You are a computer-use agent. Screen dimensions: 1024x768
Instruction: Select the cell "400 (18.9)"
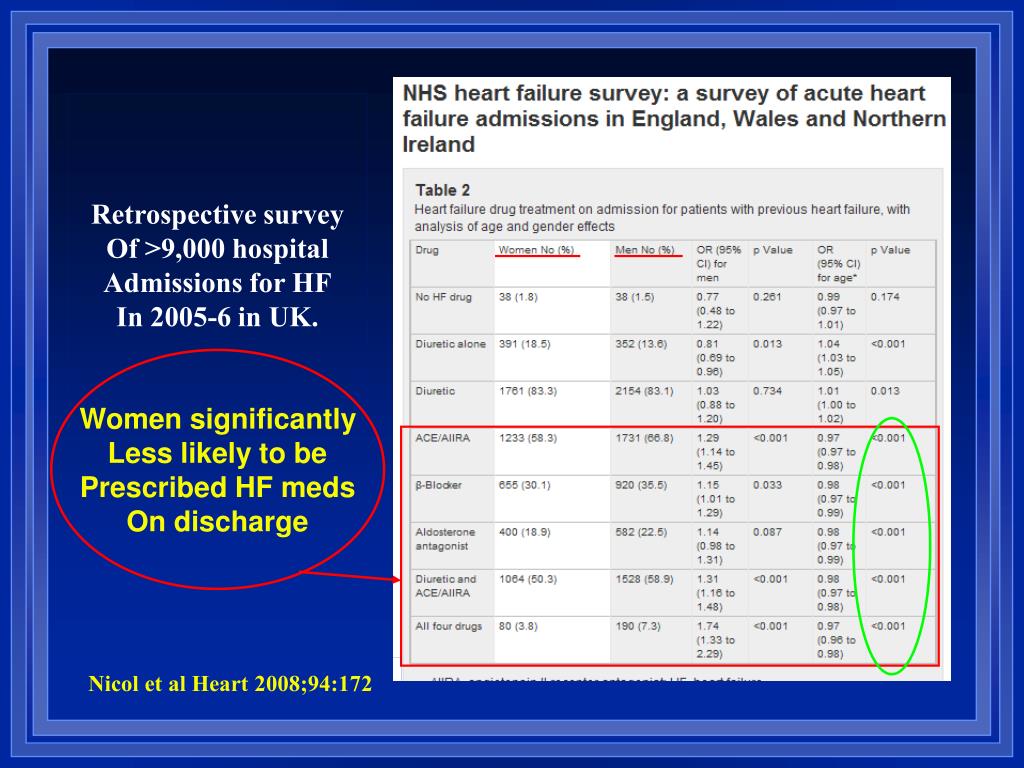point(524,532)
